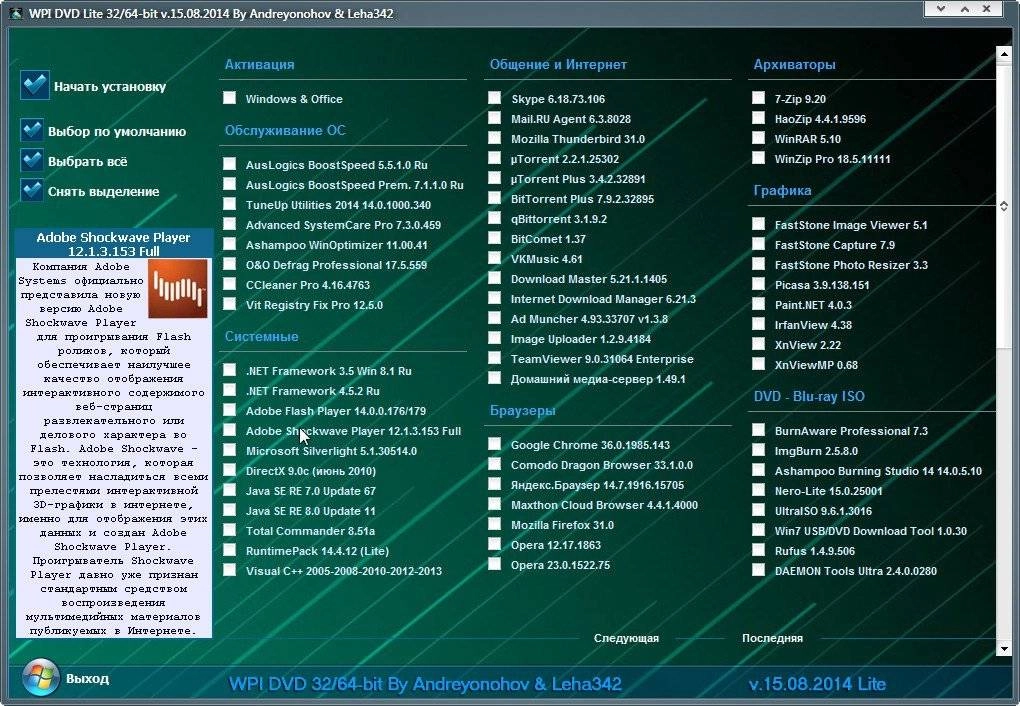Start installation with Начать установку
The height and width of the screenshot is (706, 1020).
click(110, 87)
